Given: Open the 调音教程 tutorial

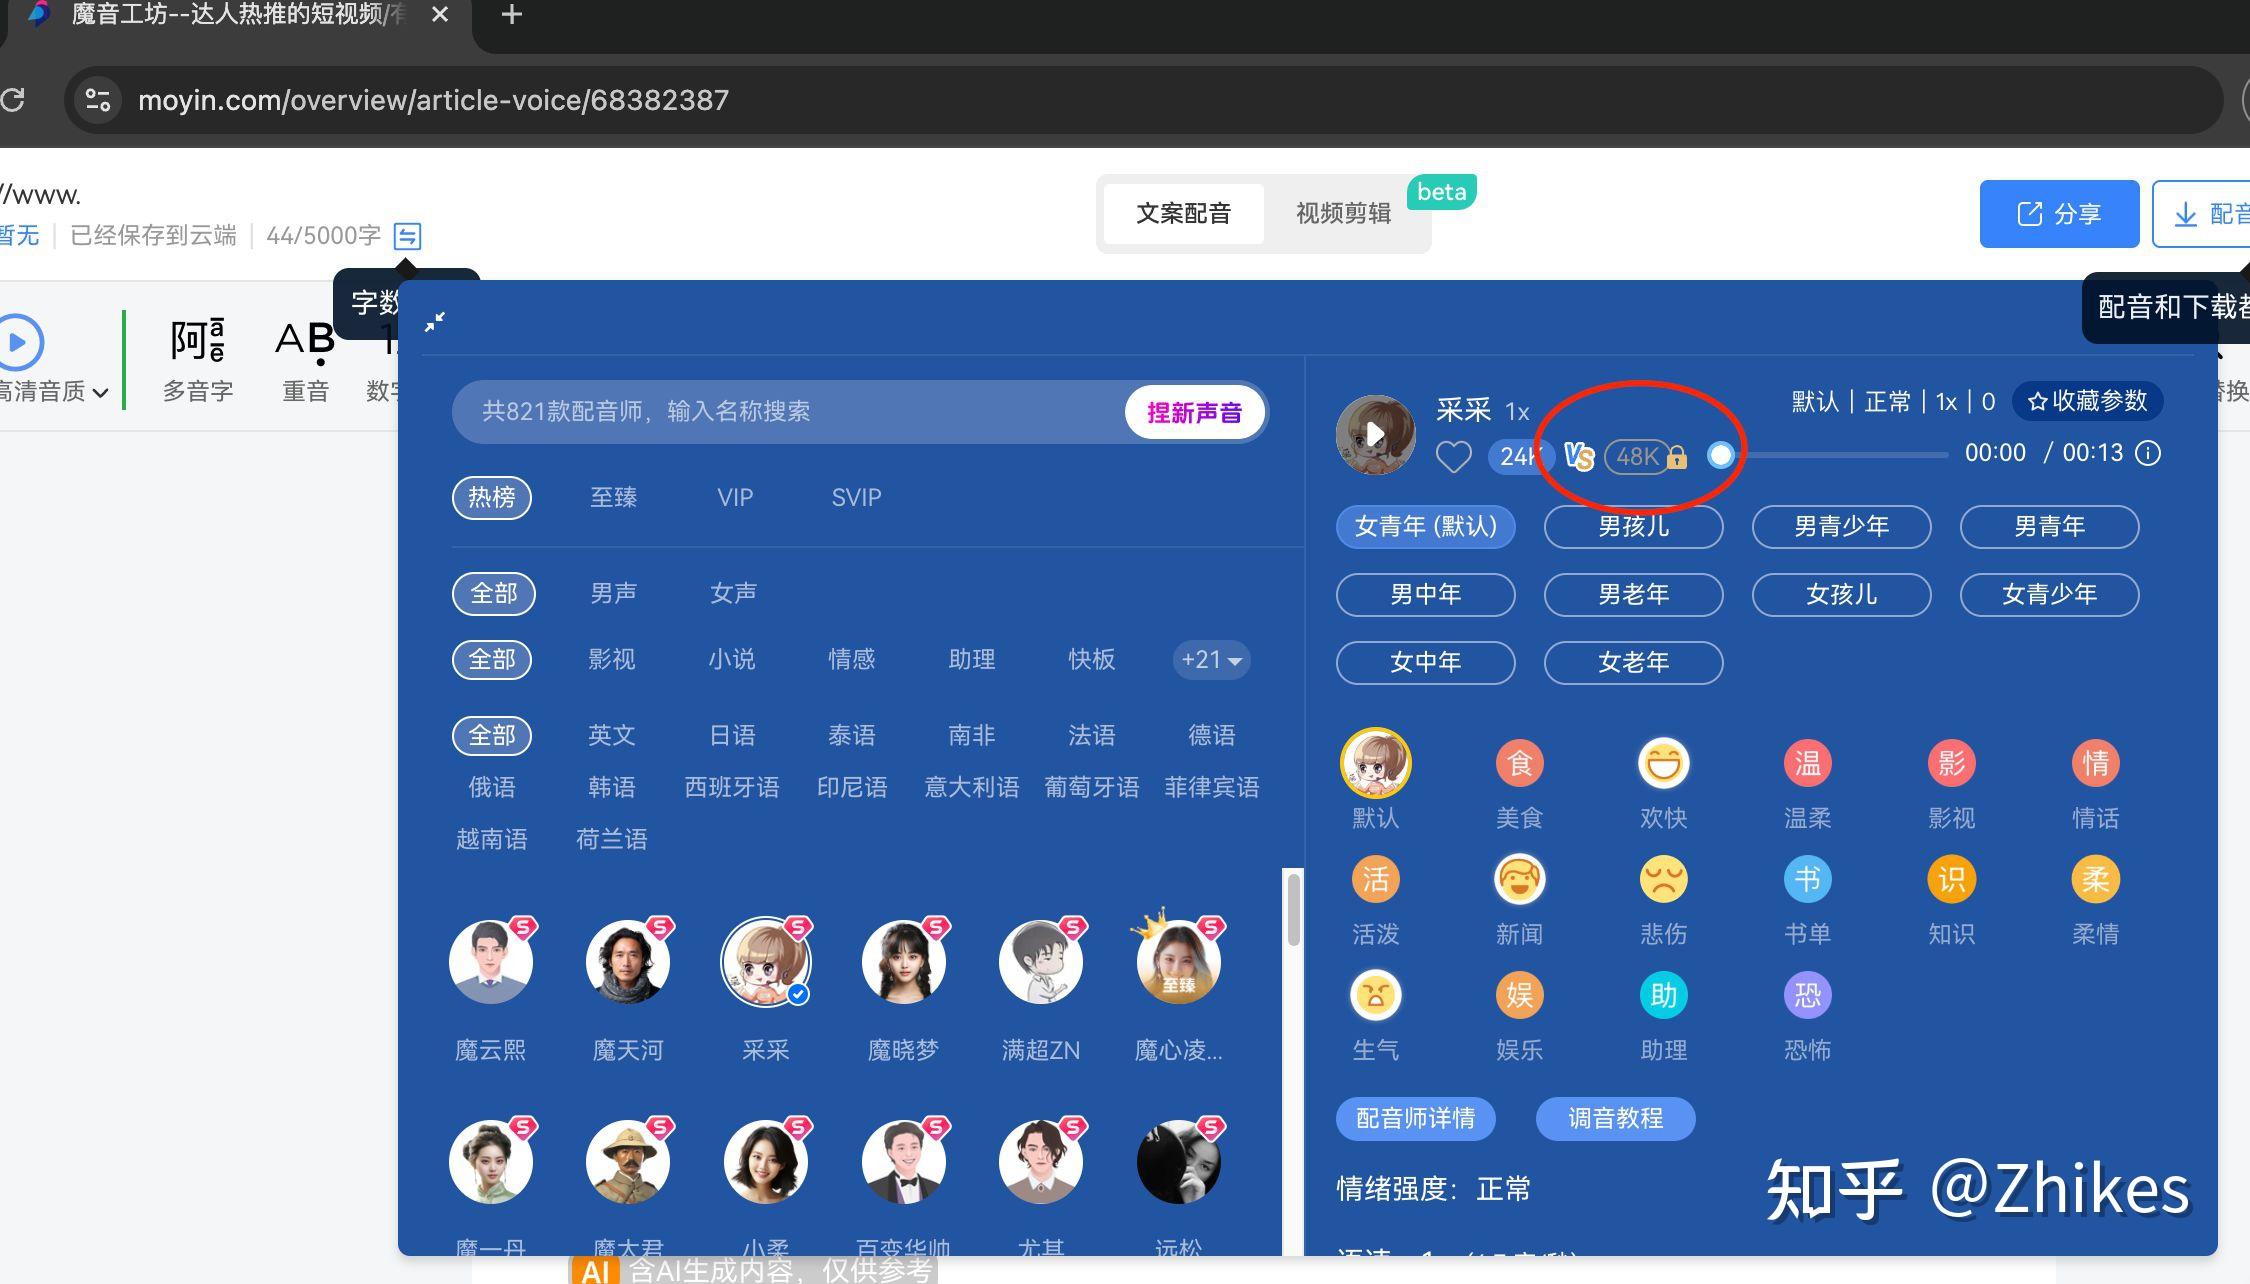Looking at the screenshot, I should tap(1615, 1118).
